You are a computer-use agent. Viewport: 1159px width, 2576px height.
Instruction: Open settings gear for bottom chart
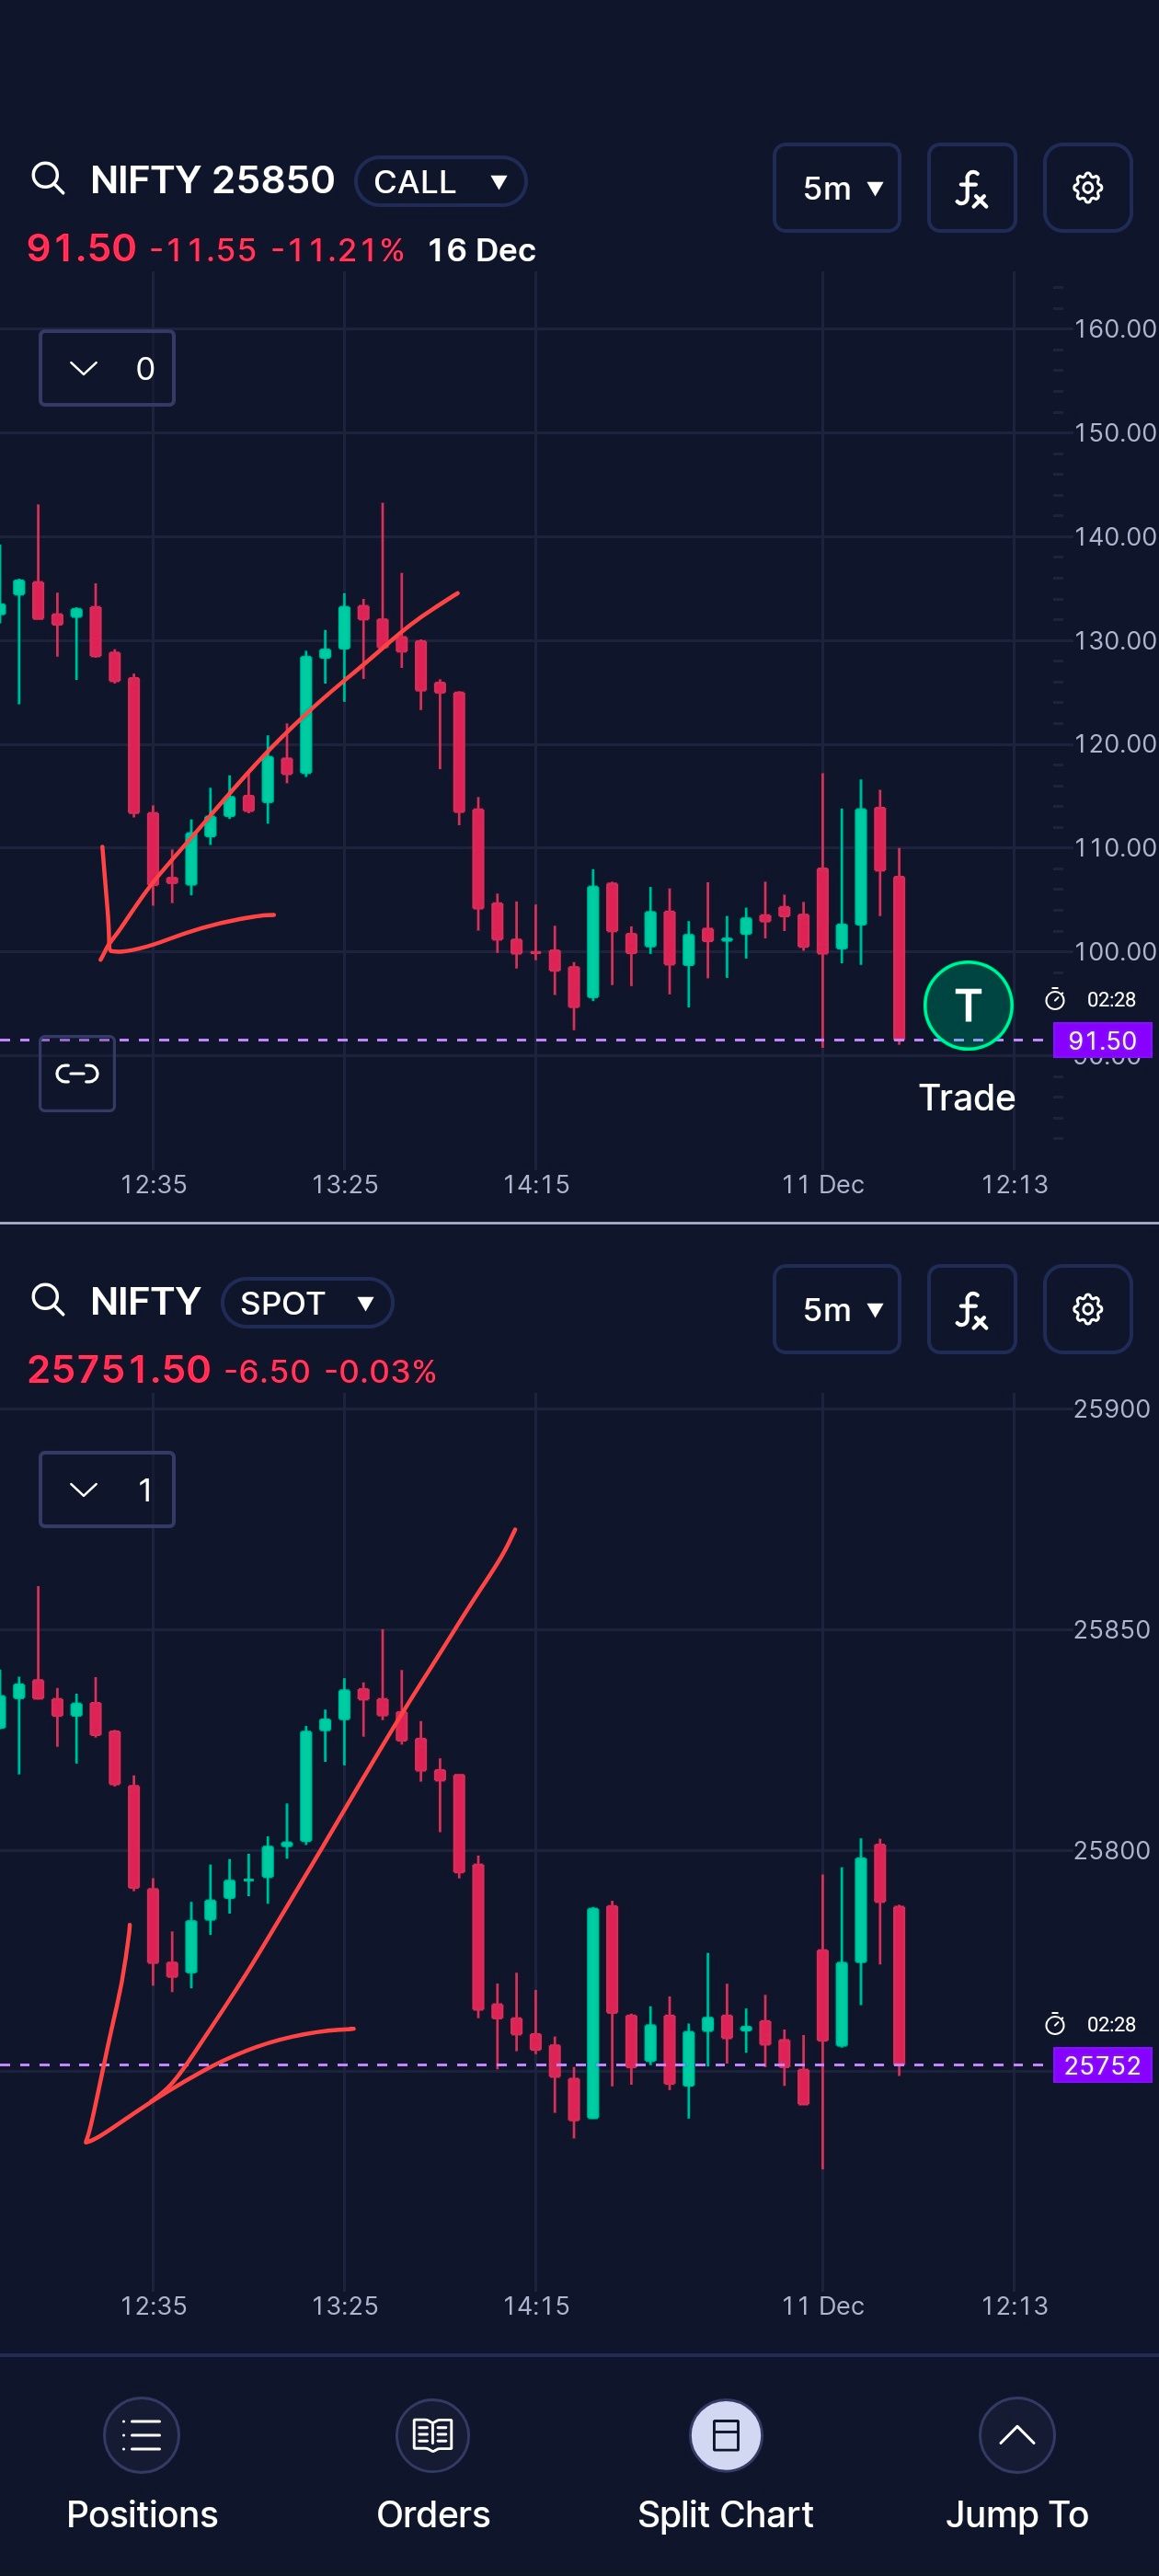tap(1087, 1309)
